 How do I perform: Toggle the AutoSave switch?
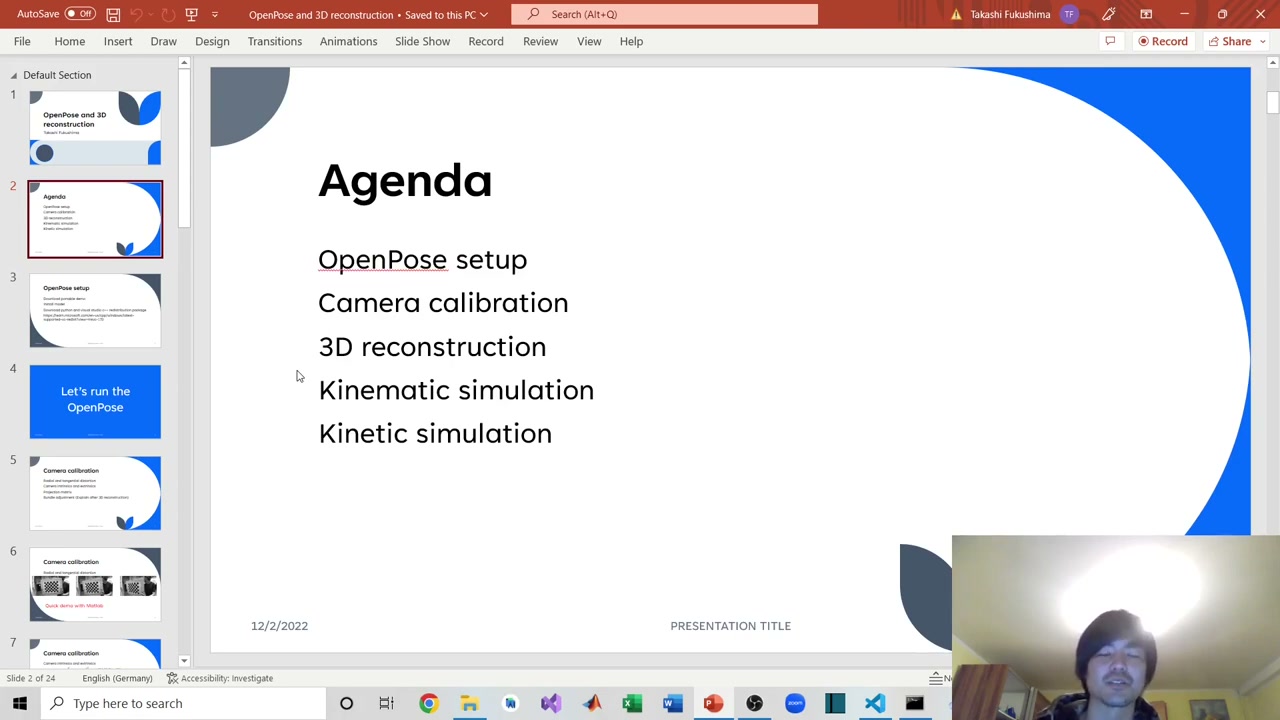tap(79, 14)
